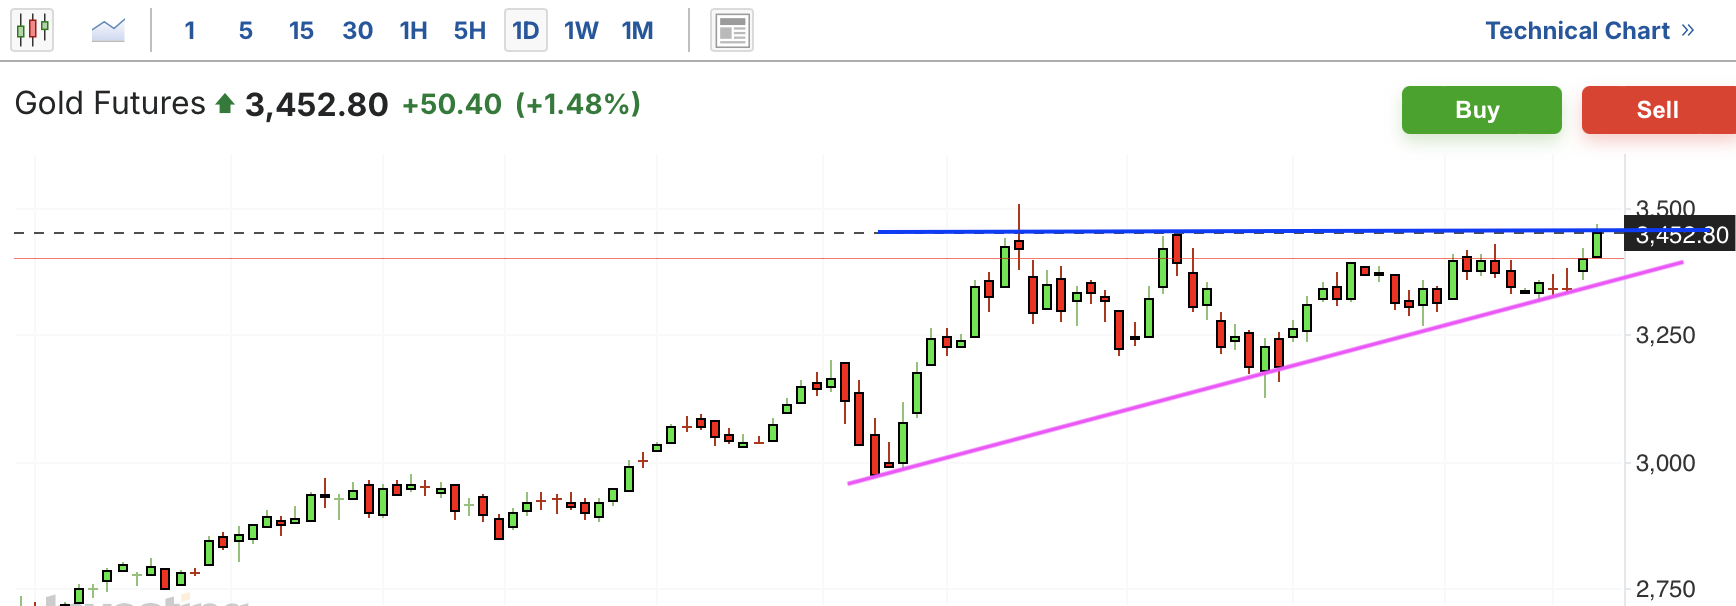Click the 3,452.80 price value
The image size is (1736, 606).
316,104
